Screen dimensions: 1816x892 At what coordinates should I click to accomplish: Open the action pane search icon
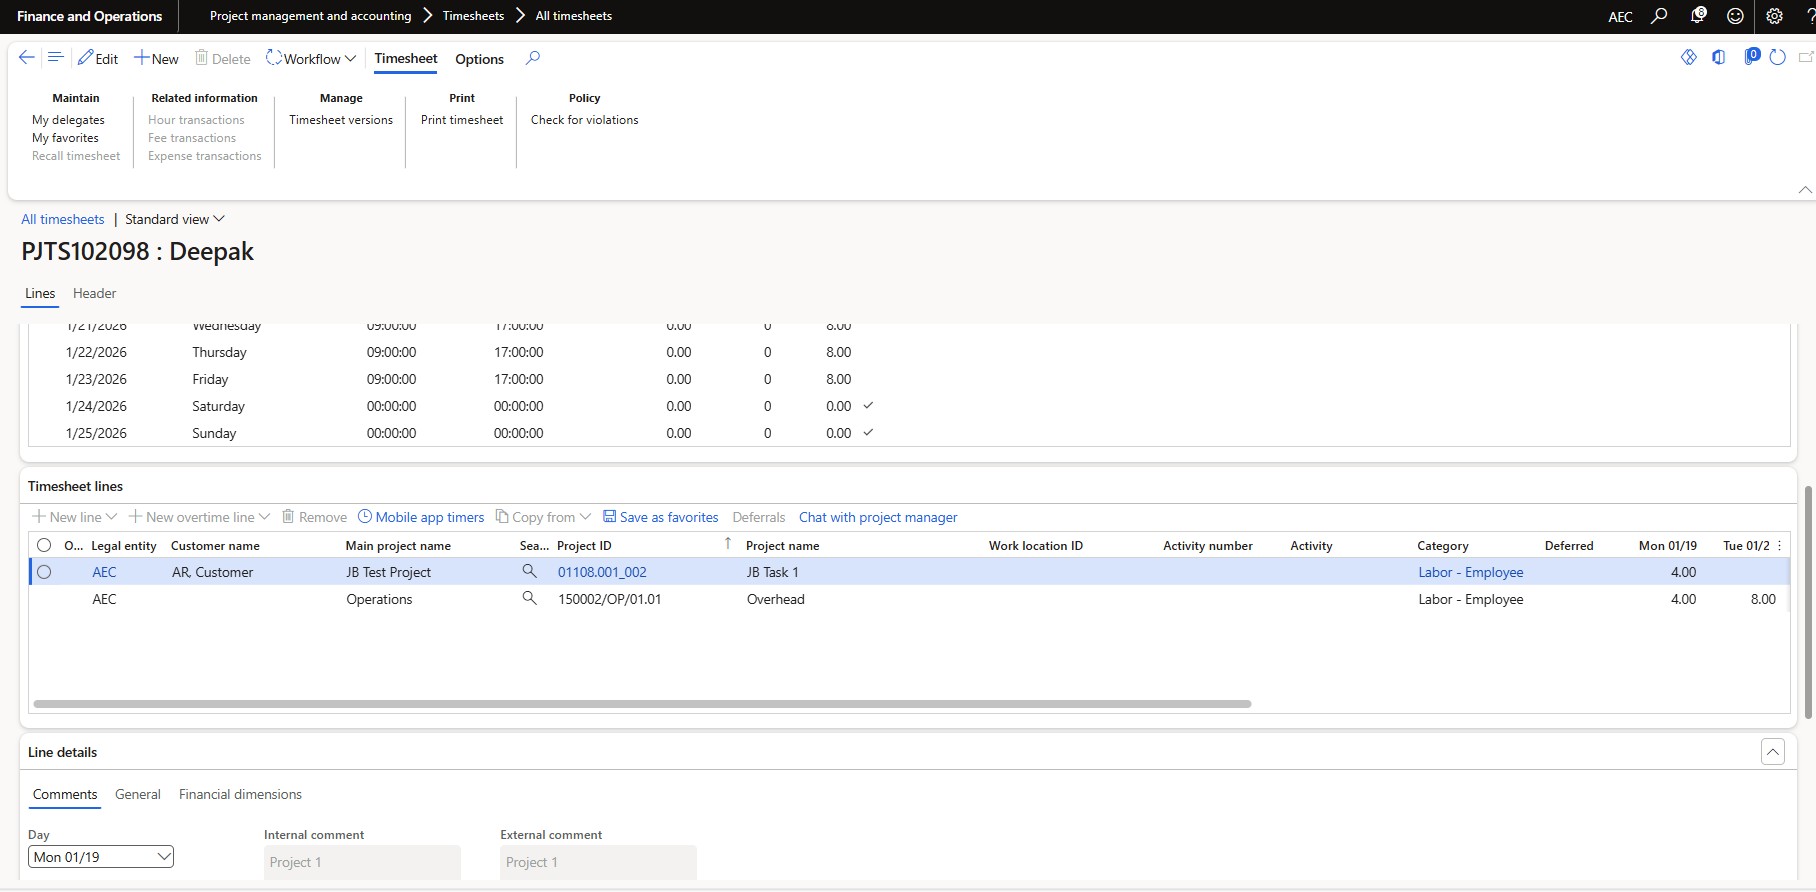533,58
